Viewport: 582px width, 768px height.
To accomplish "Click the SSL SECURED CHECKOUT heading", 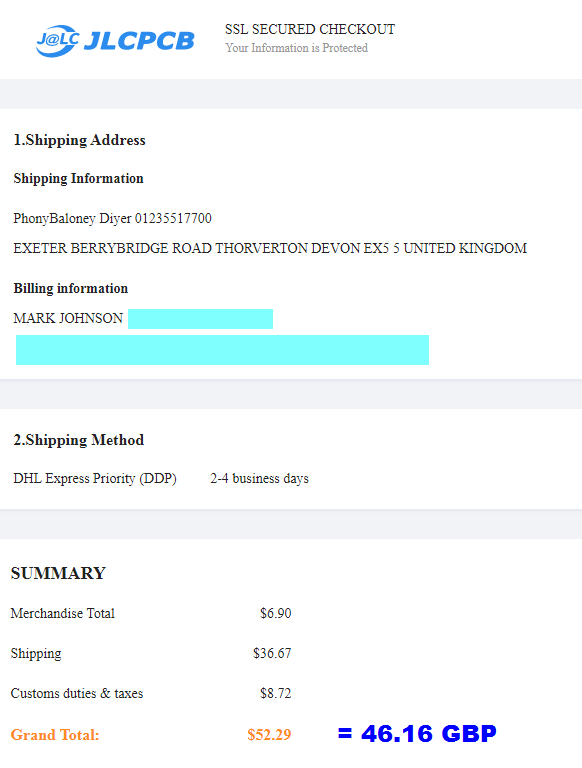I will click(x=310, y=29).
